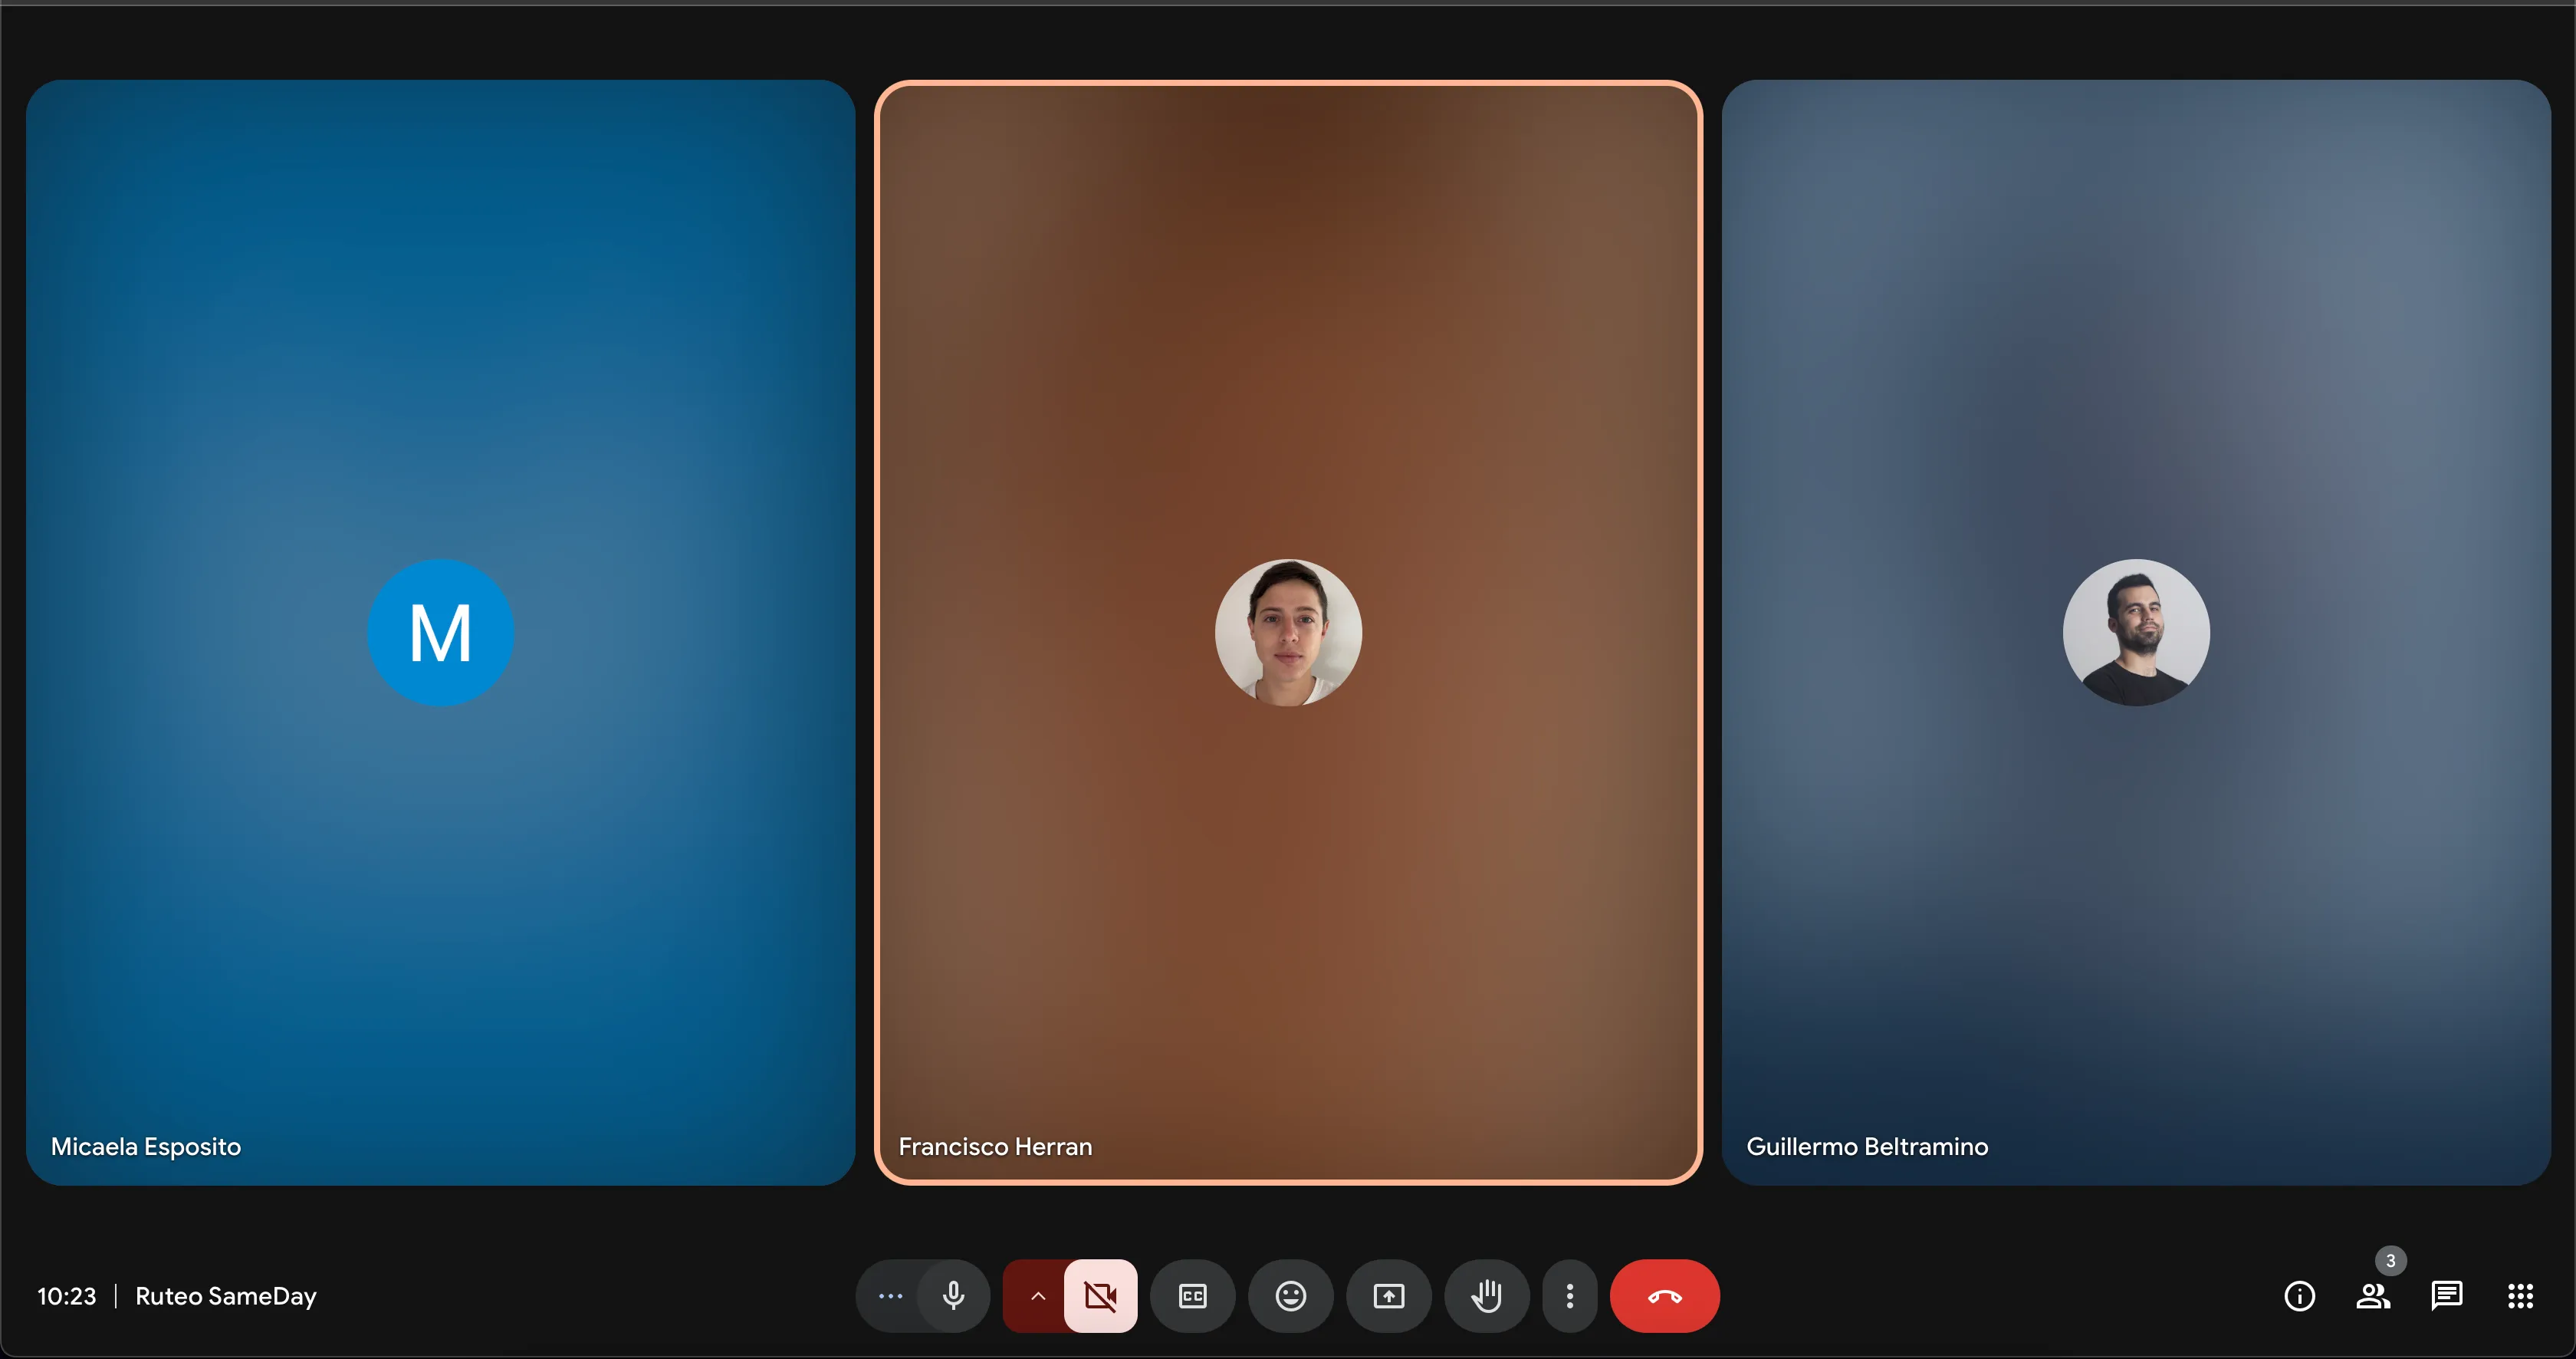Show the participants list
Image resolution: width=2576 pixels, height=1359 pixels.
click(x=2373, y=1296)
